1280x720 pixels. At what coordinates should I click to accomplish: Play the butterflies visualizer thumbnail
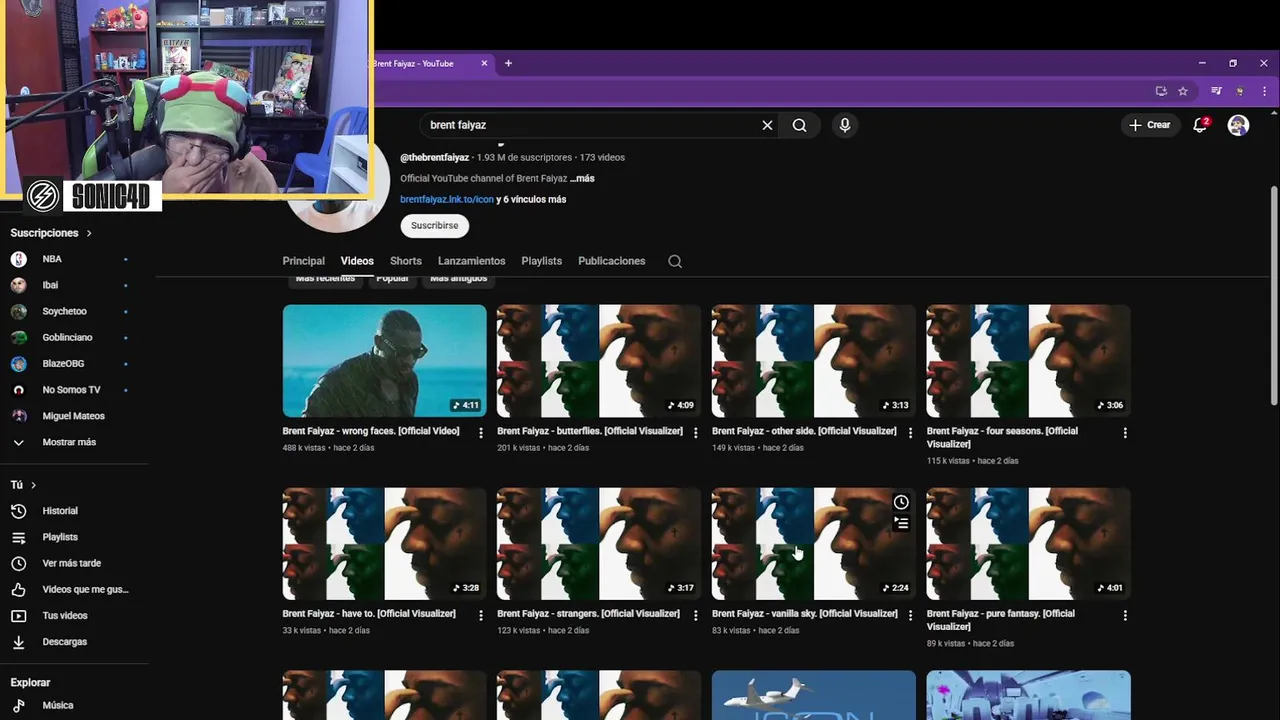click(599, 361)
